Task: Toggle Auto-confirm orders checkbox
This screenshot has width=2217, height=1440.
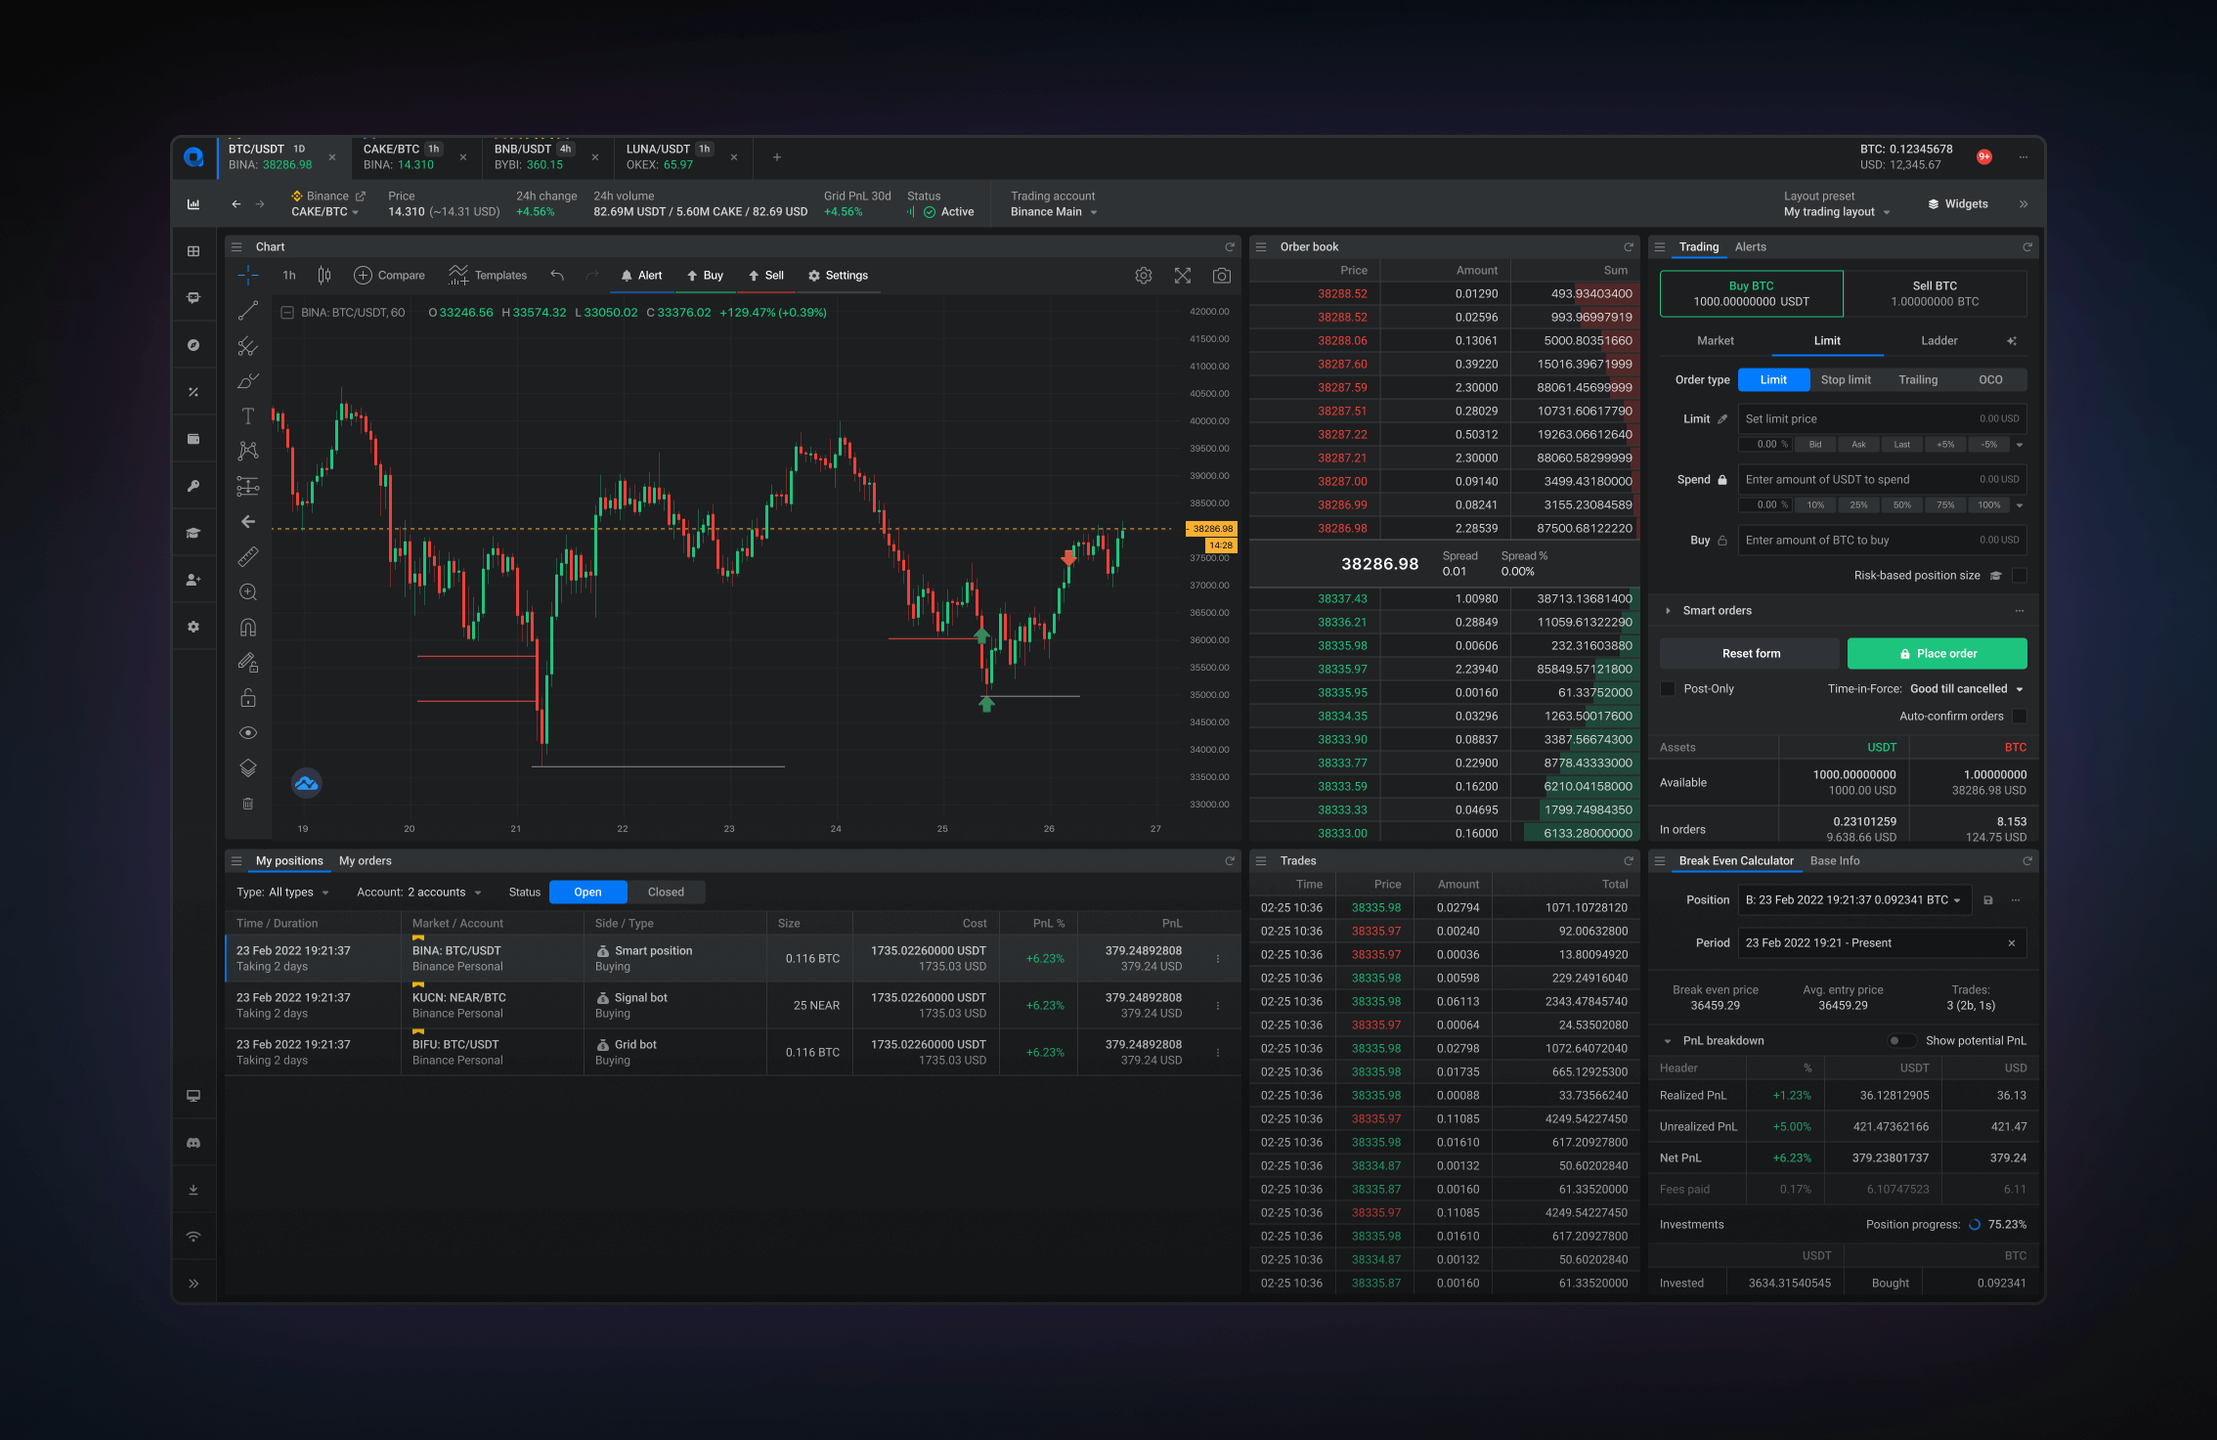Action: click(2019, 716)
